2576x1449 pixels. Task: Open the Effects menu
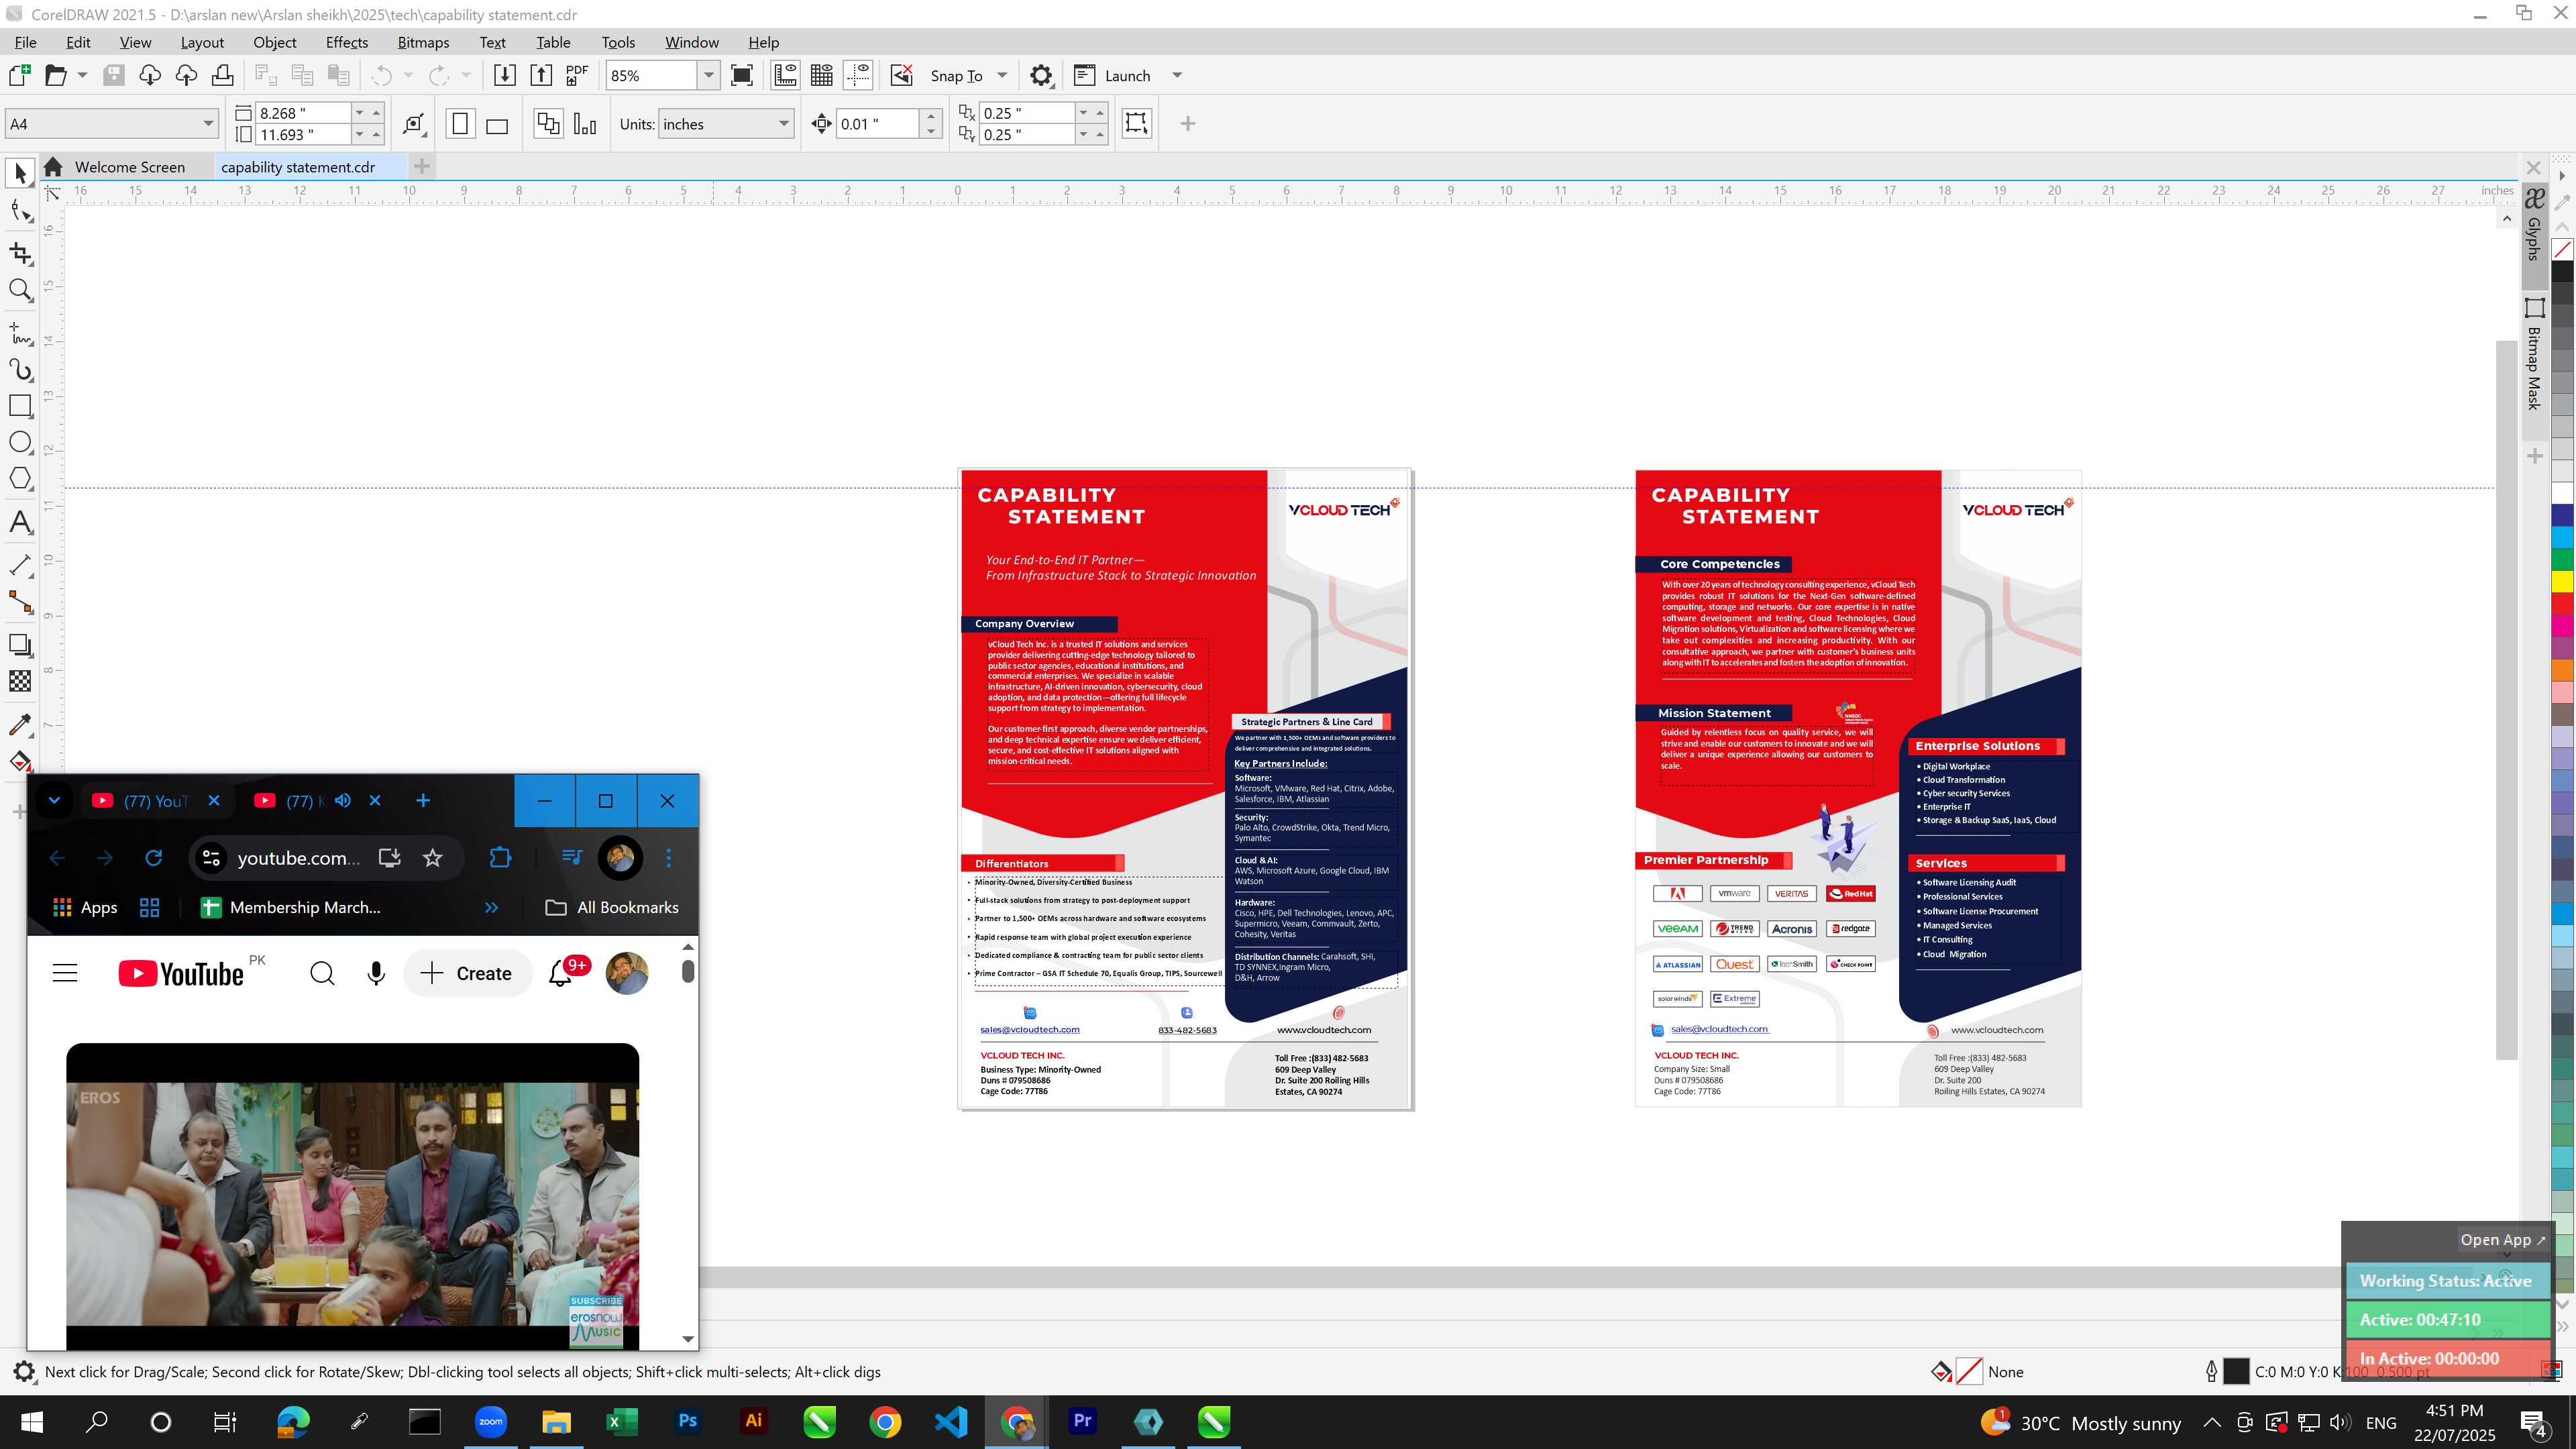point(347,43)
